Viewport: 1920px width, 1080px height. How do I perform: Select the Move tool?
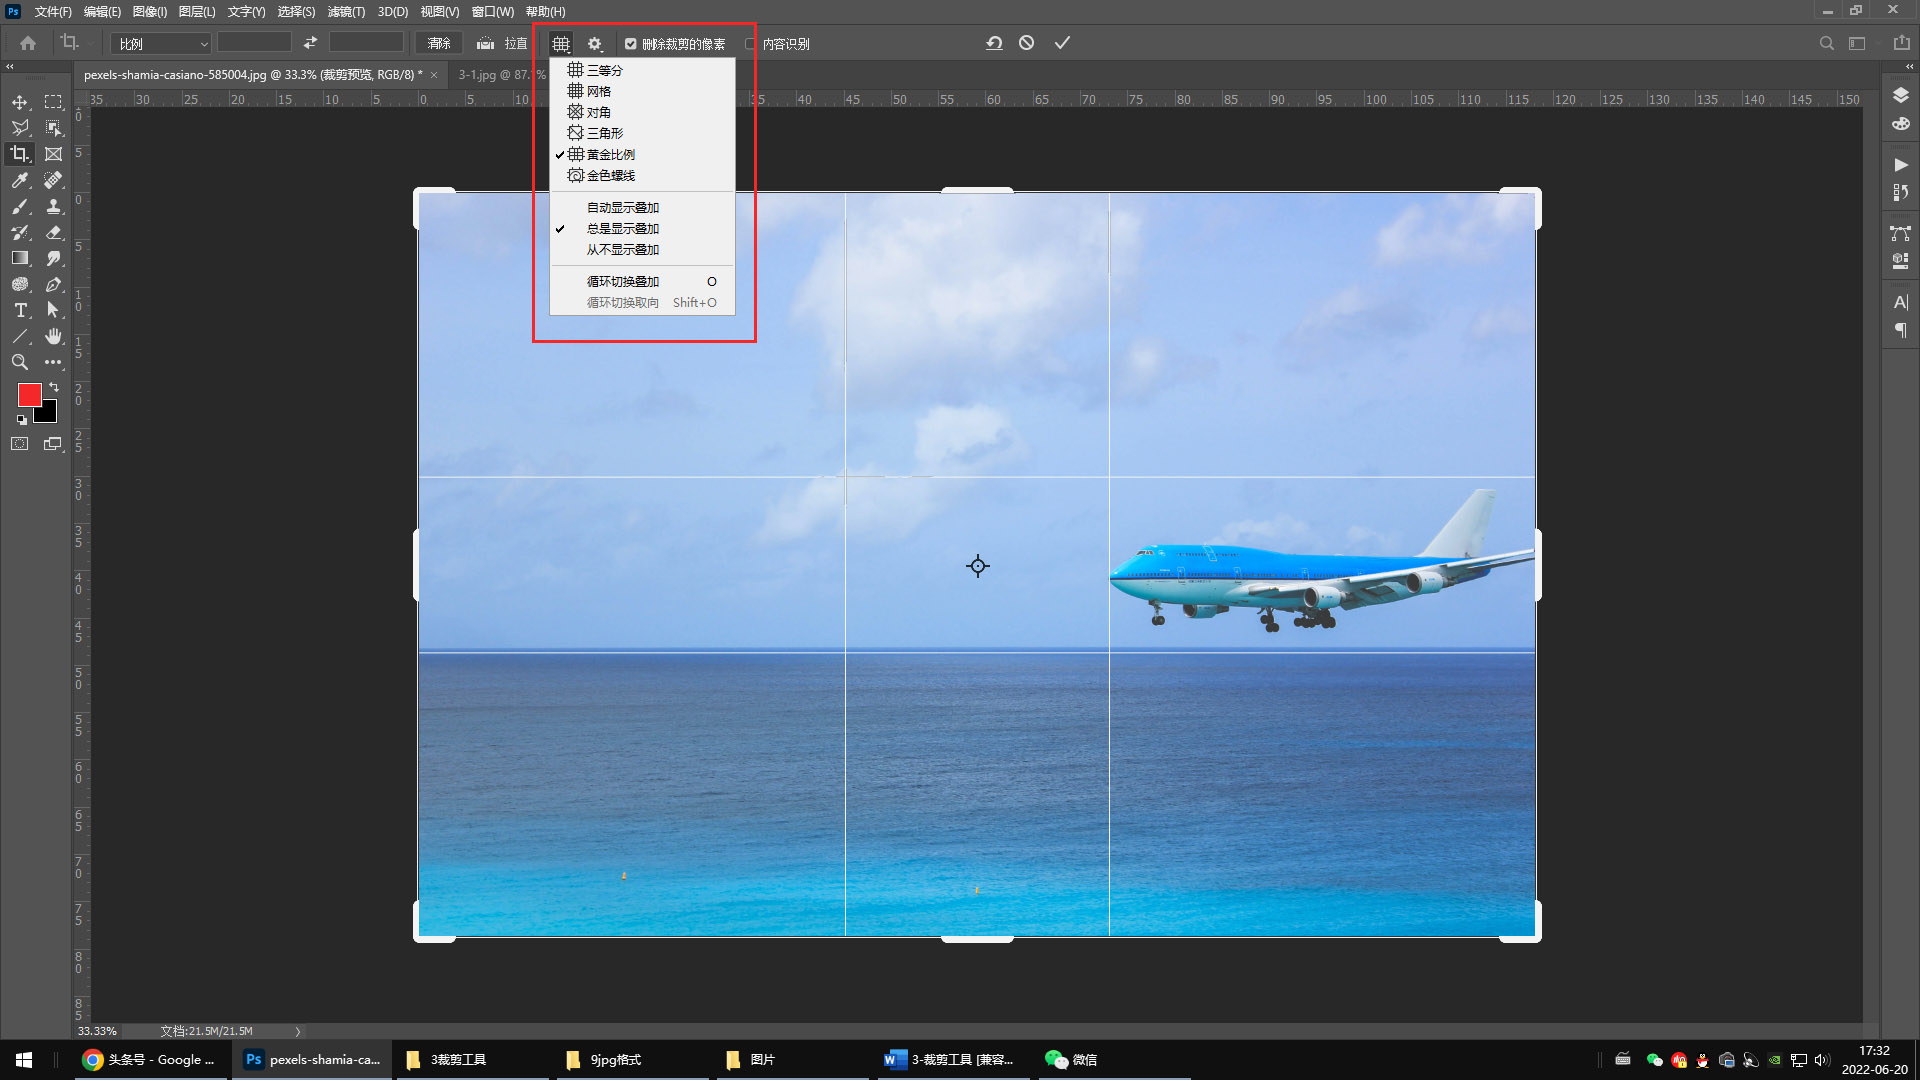pyautogui.click(x=19, y=102)
